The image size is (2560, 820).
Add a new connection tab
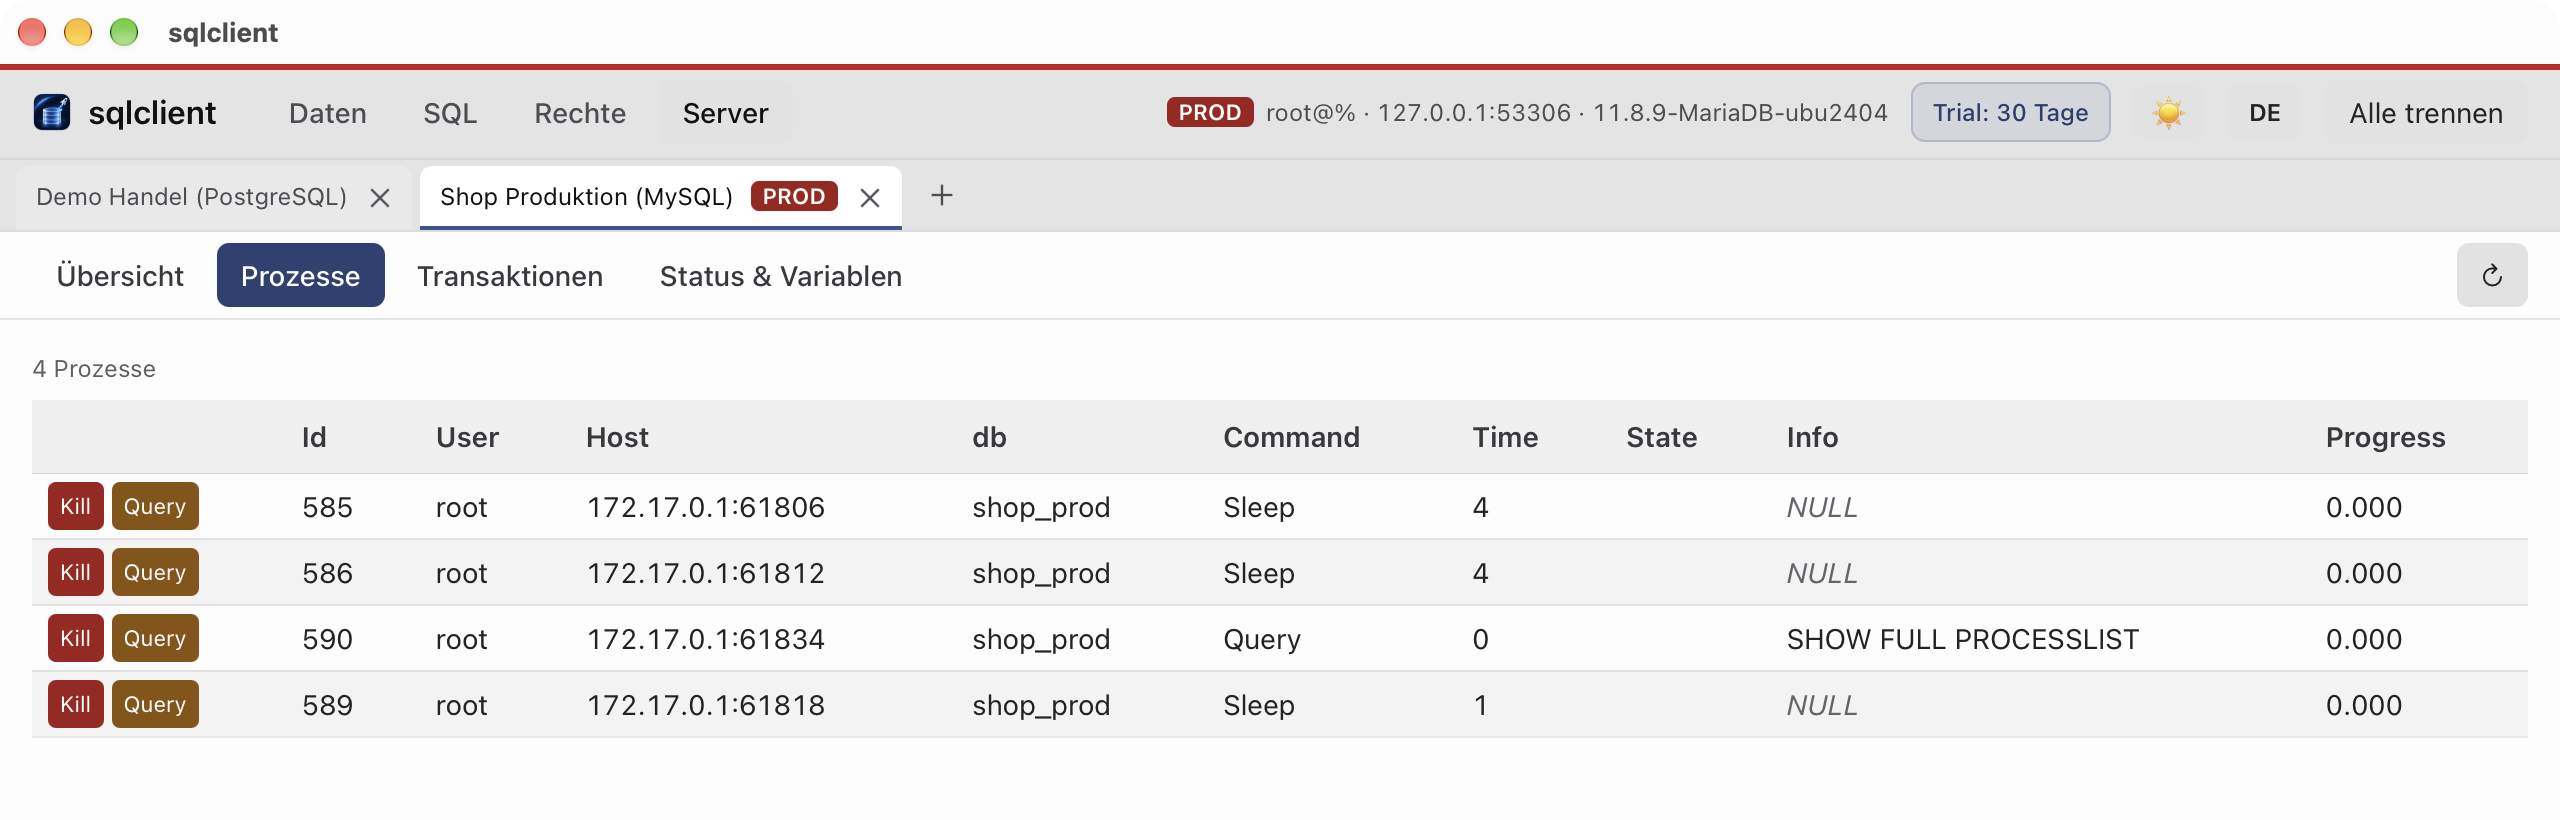coord(941,195)
